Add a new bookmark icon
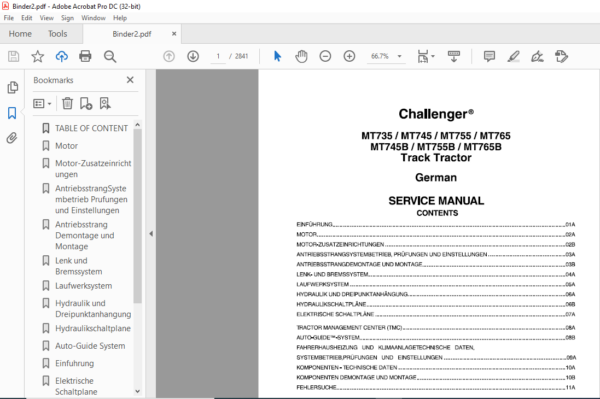Viewport: 600px width, 399px height. point(86,103)
